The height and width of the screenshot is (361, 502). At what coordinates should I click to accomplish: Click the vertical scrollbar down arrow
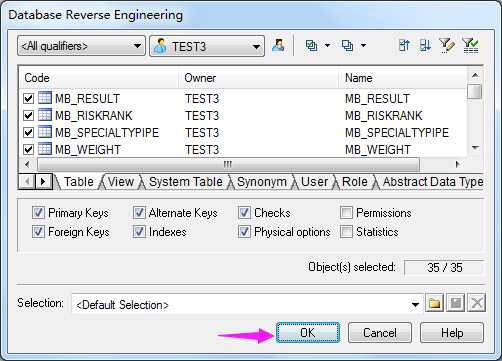(x=475, y=147)
